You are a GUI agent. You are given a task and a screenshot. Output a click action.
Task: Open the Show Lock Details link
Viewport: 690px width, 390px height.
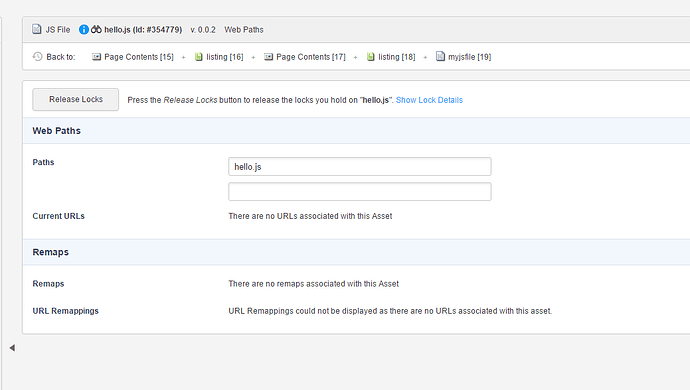(429, 100)
